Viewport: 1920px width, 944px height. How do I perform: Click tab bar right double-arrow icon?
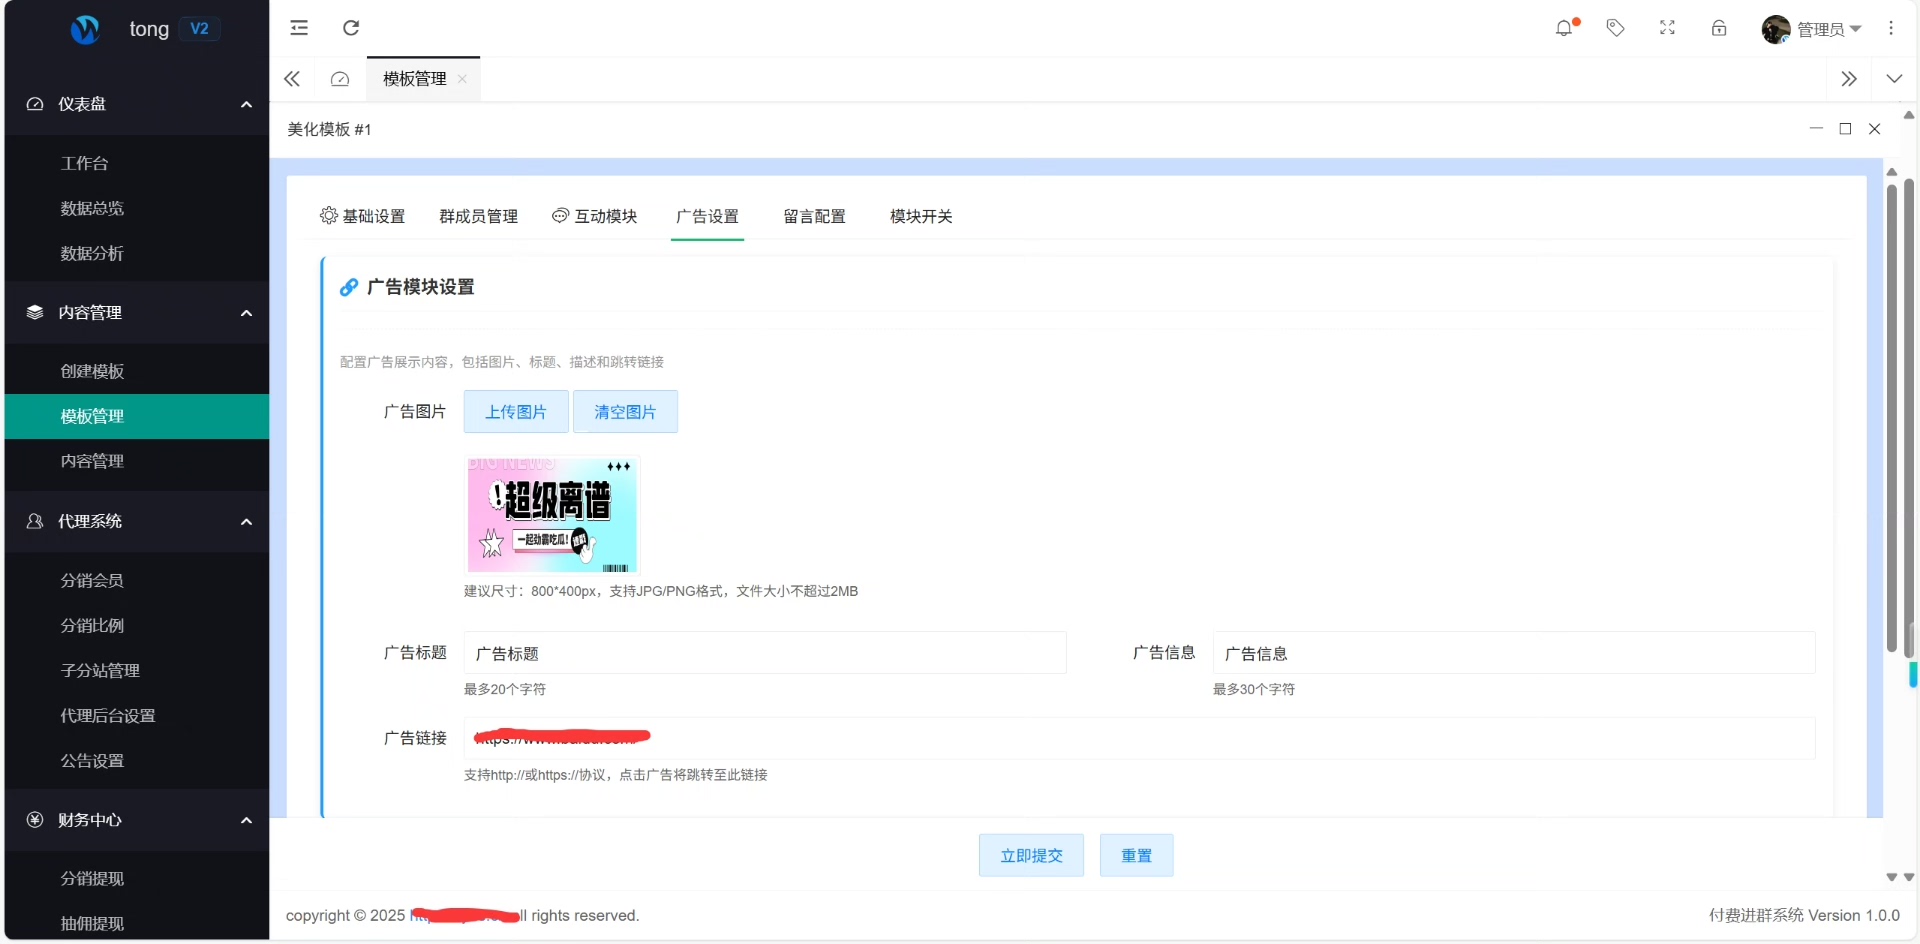coord(1849,79)
